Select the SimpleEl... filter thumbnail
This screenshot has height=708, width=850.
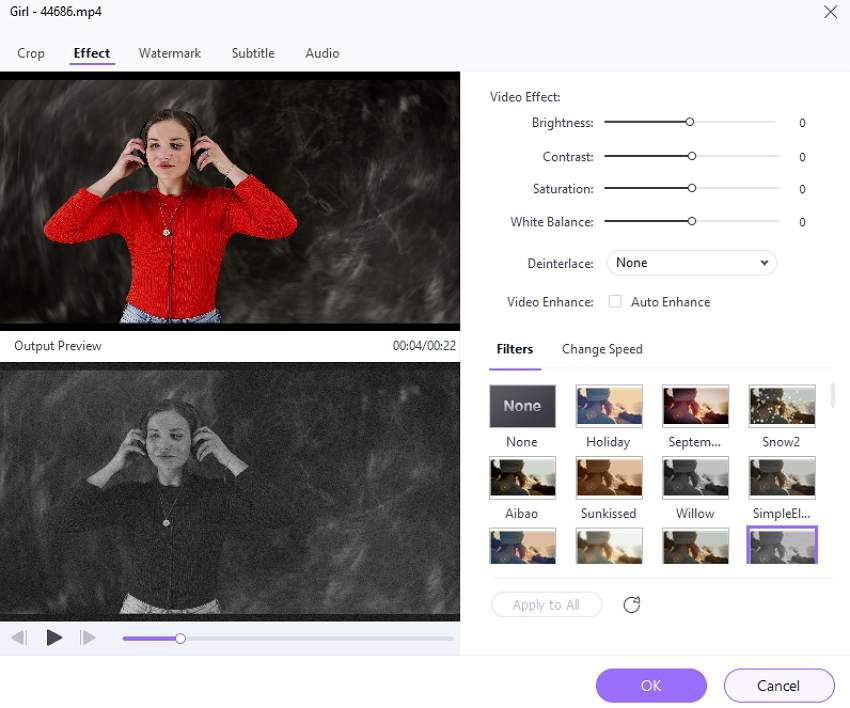click(782, 477)
